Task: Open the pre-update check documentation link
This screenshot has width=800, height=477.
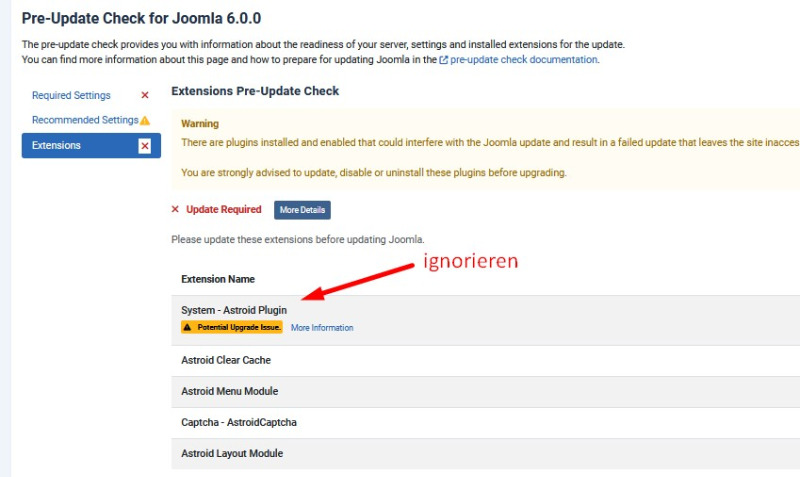Action: 524,60
